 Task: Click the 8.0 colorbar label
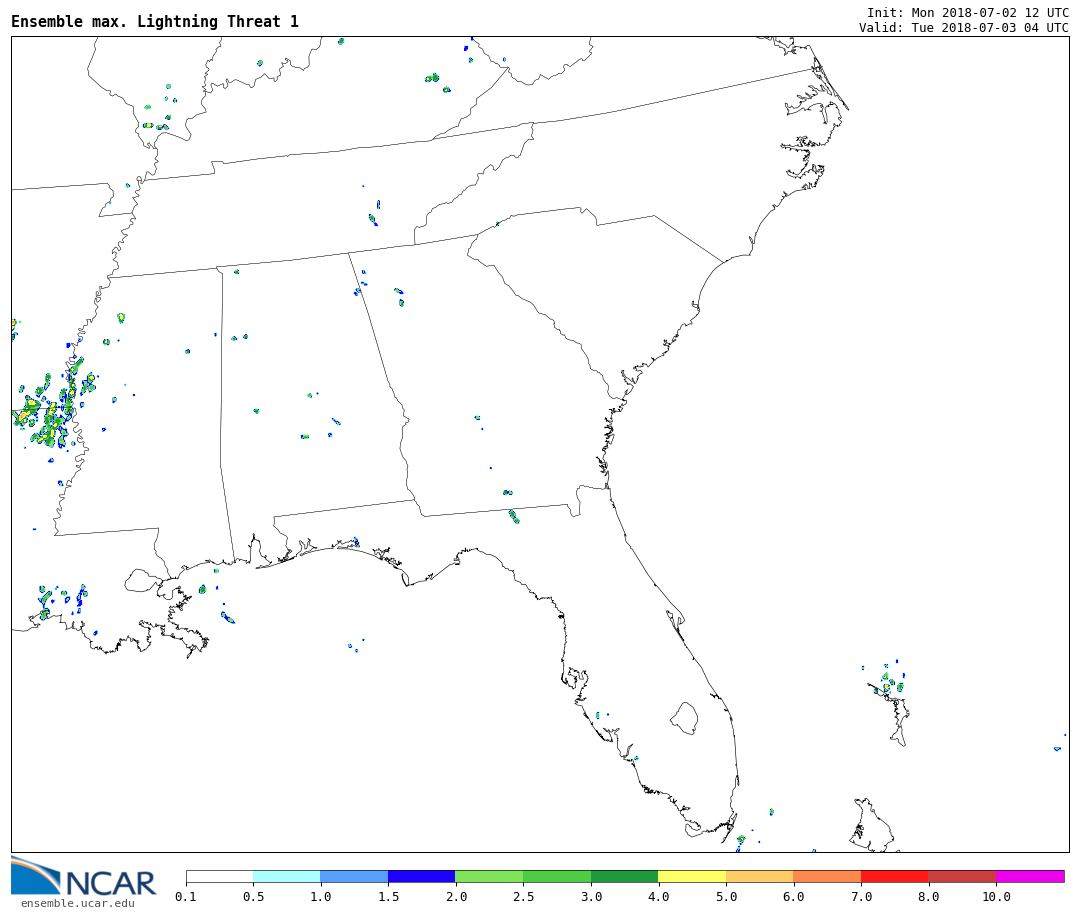point(928,896)
